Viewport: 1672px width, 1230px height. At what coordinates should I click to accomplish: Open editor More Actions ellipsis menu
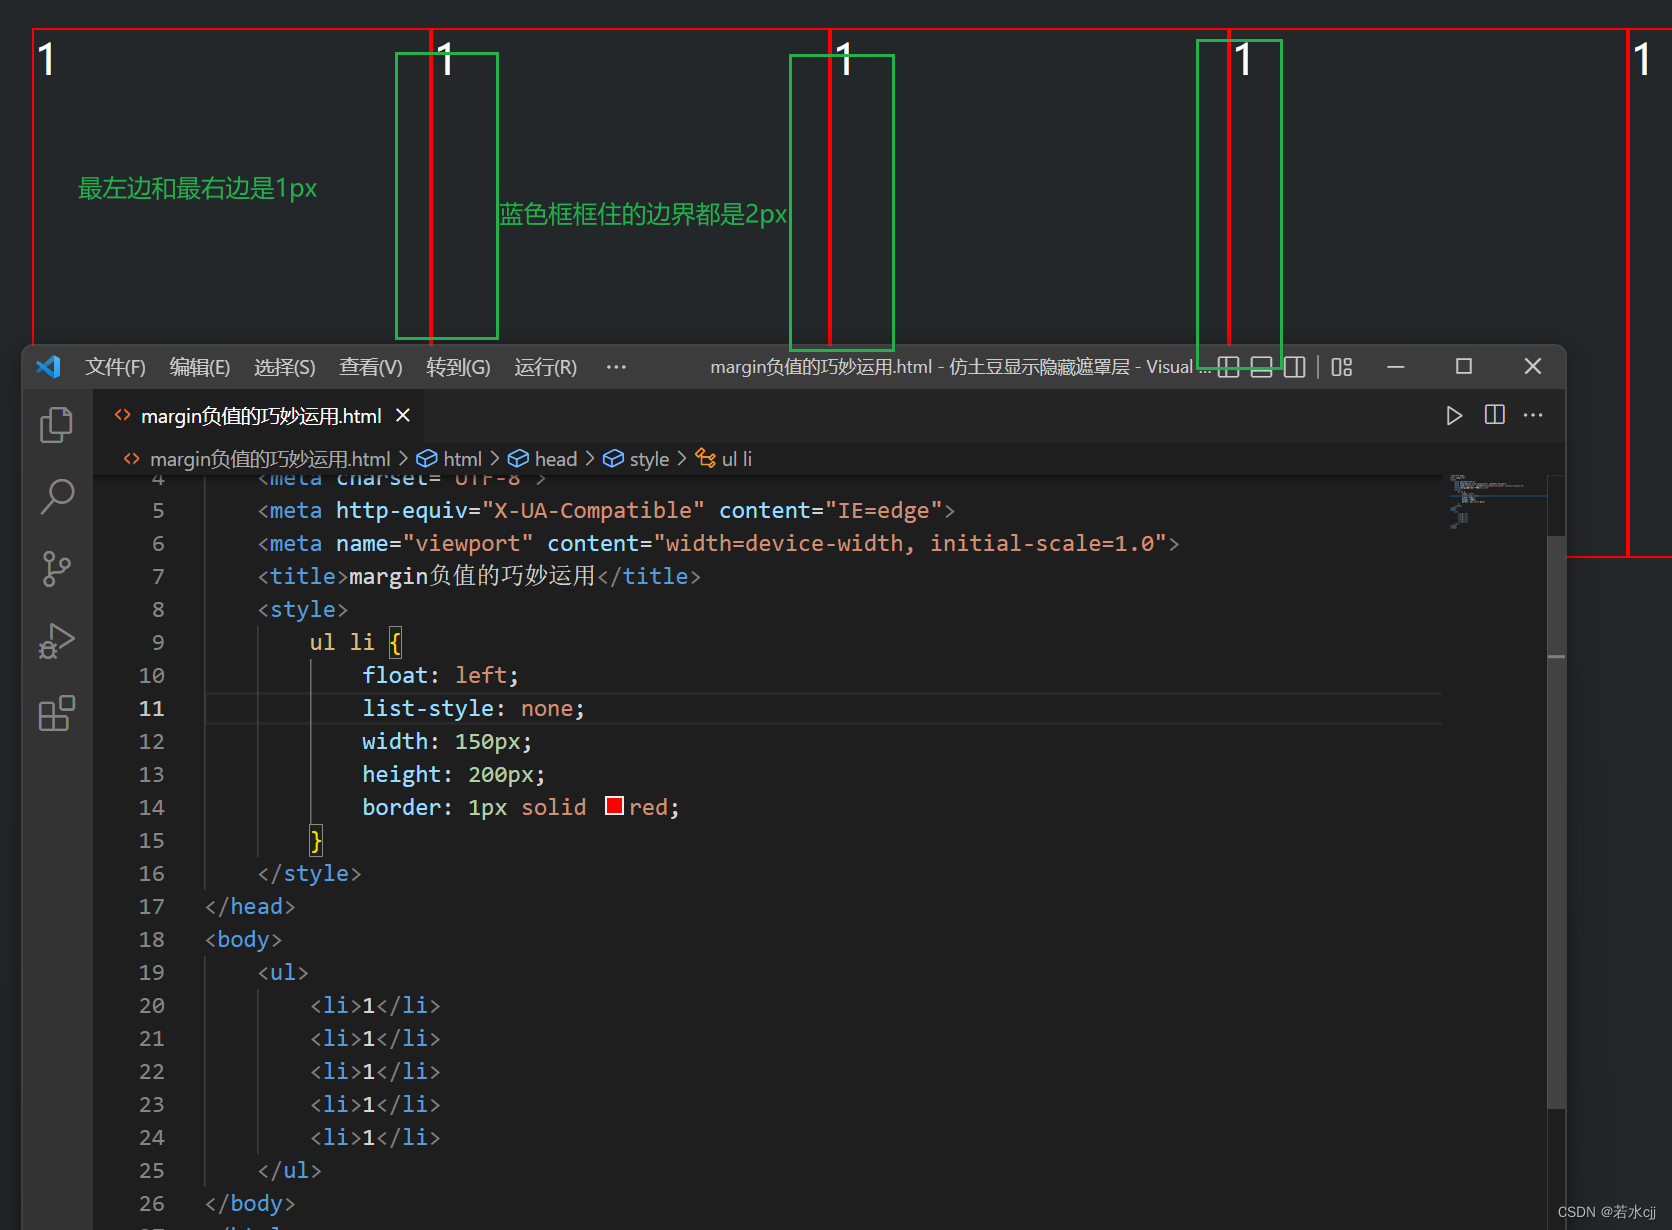coord(1533,415)
